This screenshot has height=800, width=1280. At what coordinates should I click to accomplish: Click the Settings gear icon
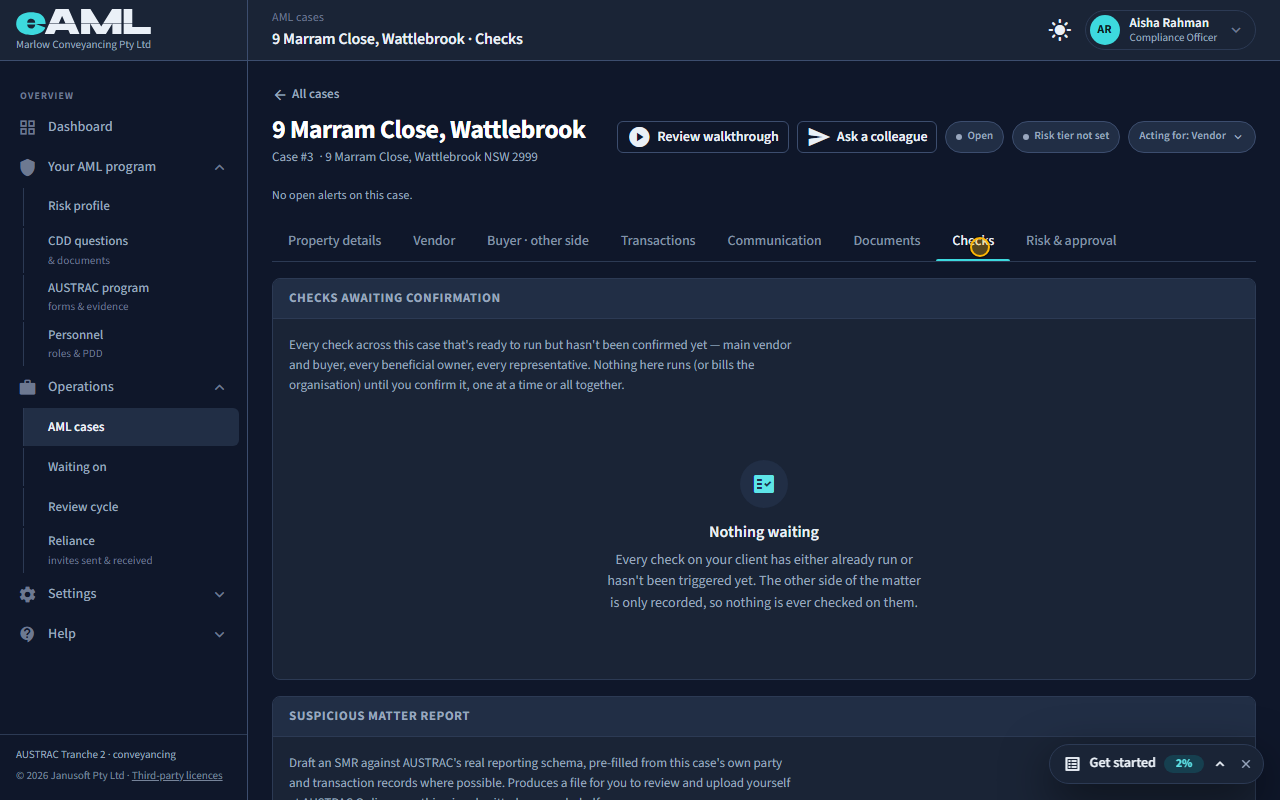pyautogui.click(x=28, y=594)
